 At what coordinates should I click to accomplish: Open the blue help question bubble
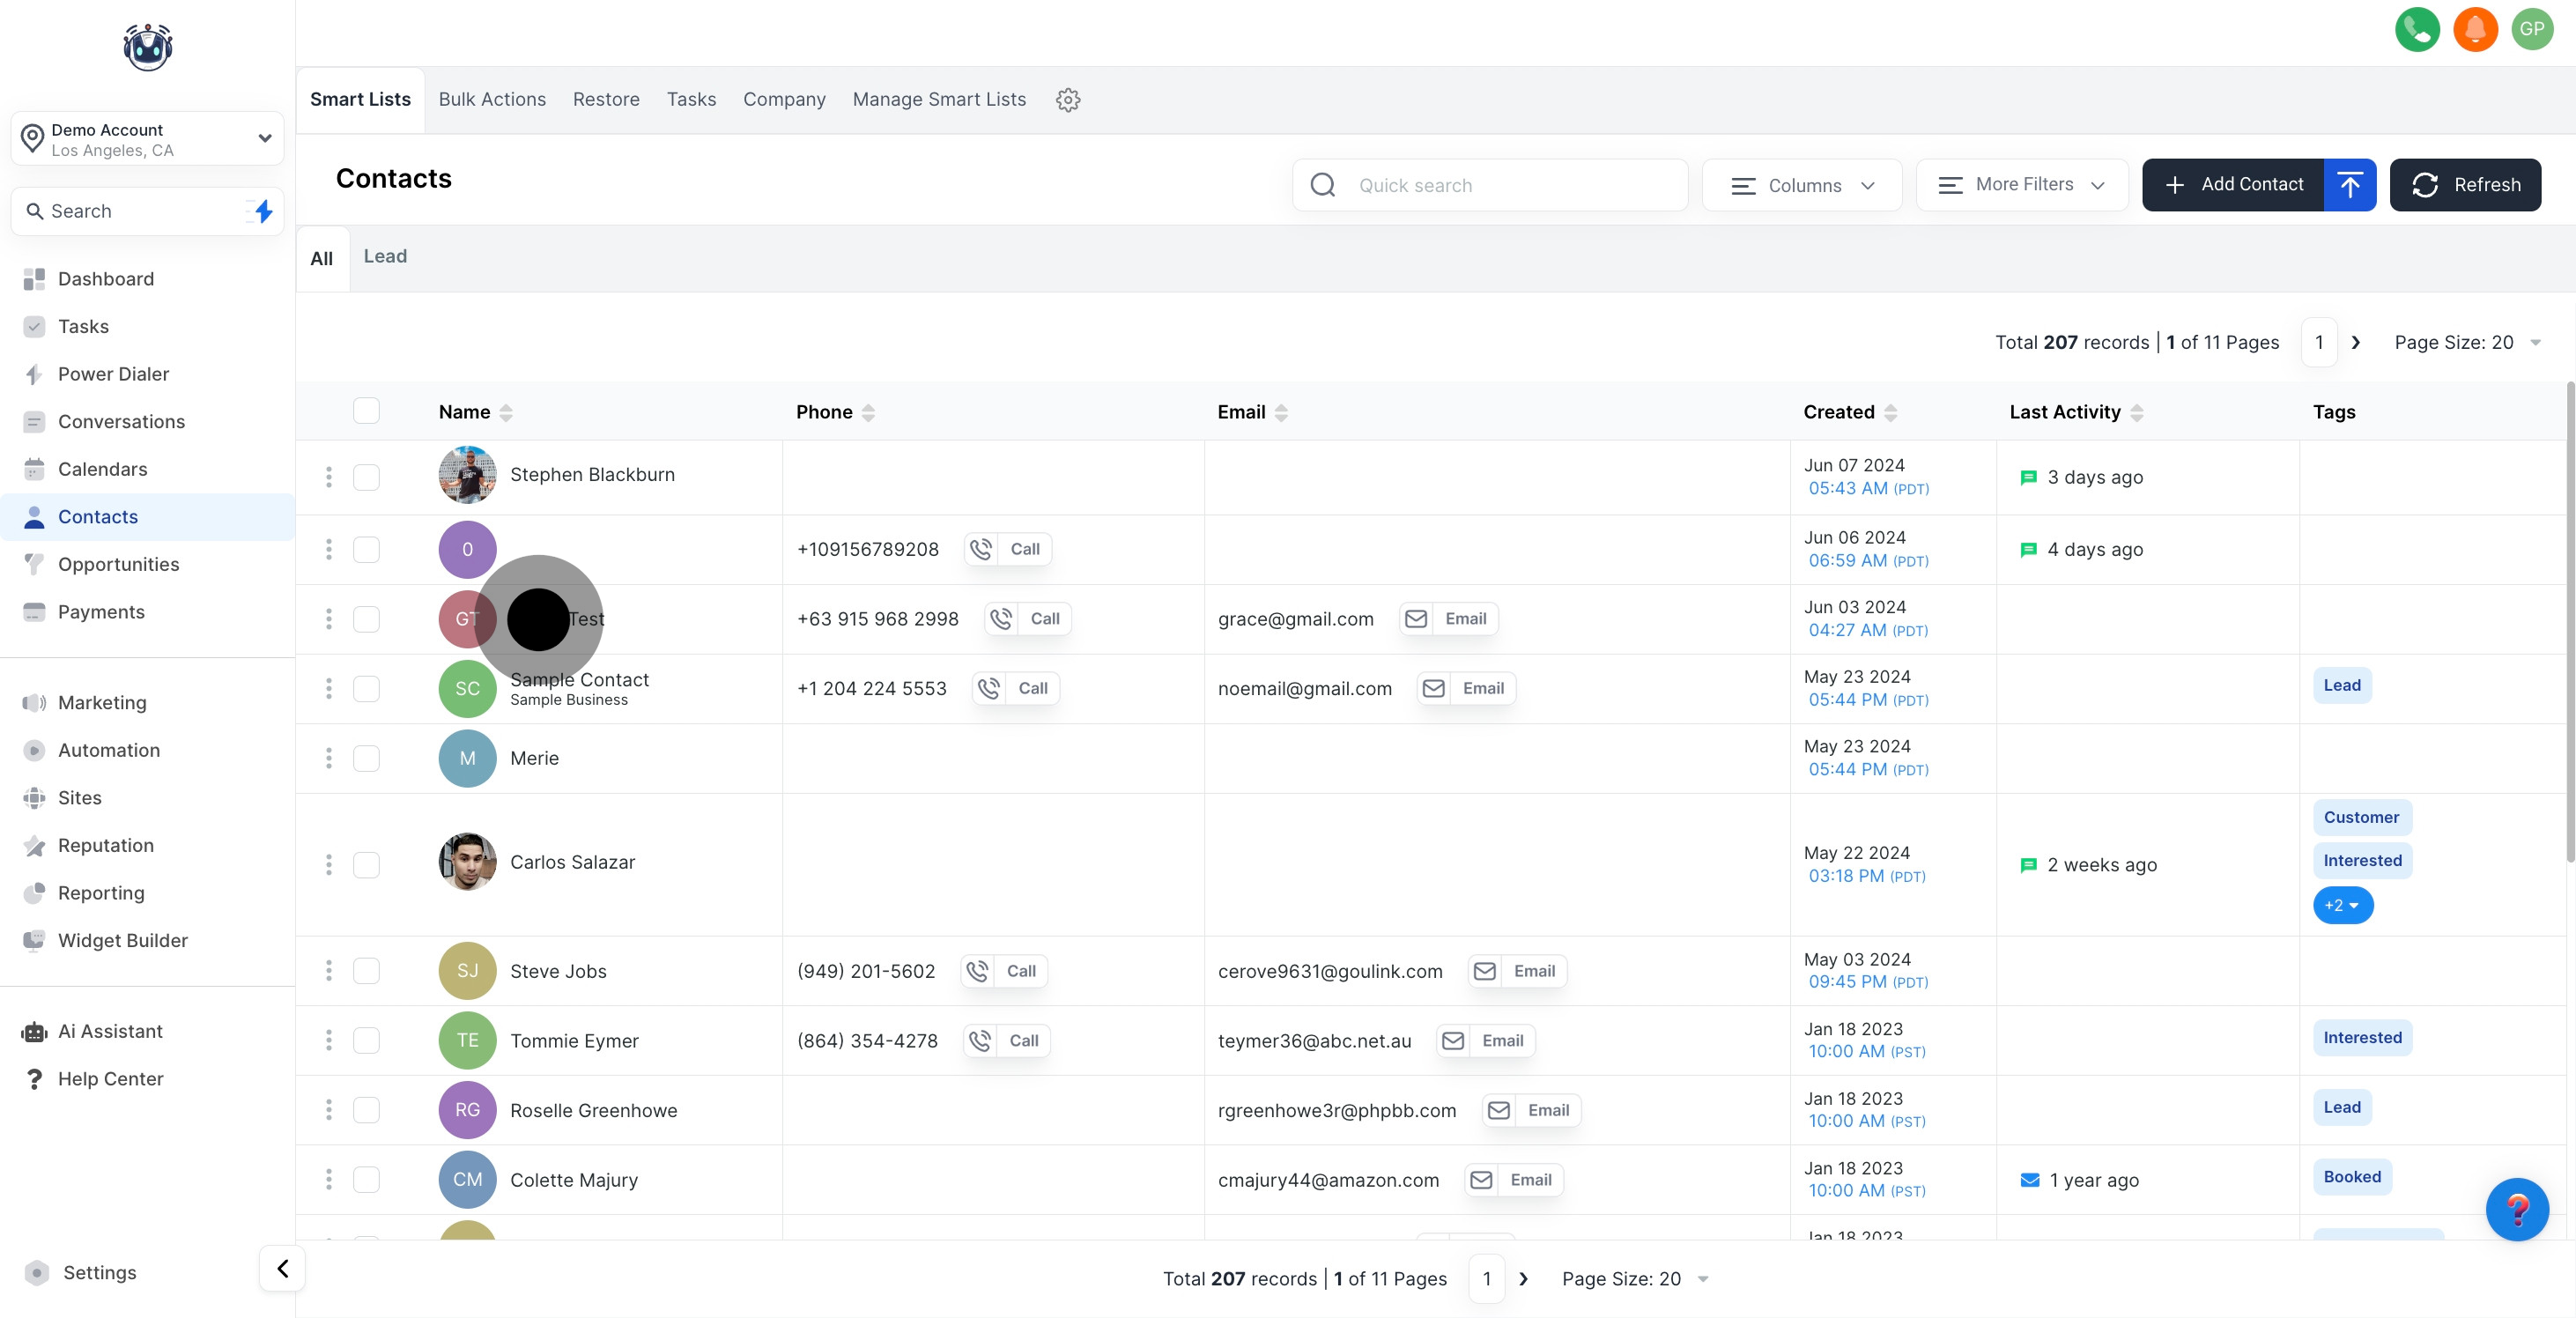coord(2516,1209)
